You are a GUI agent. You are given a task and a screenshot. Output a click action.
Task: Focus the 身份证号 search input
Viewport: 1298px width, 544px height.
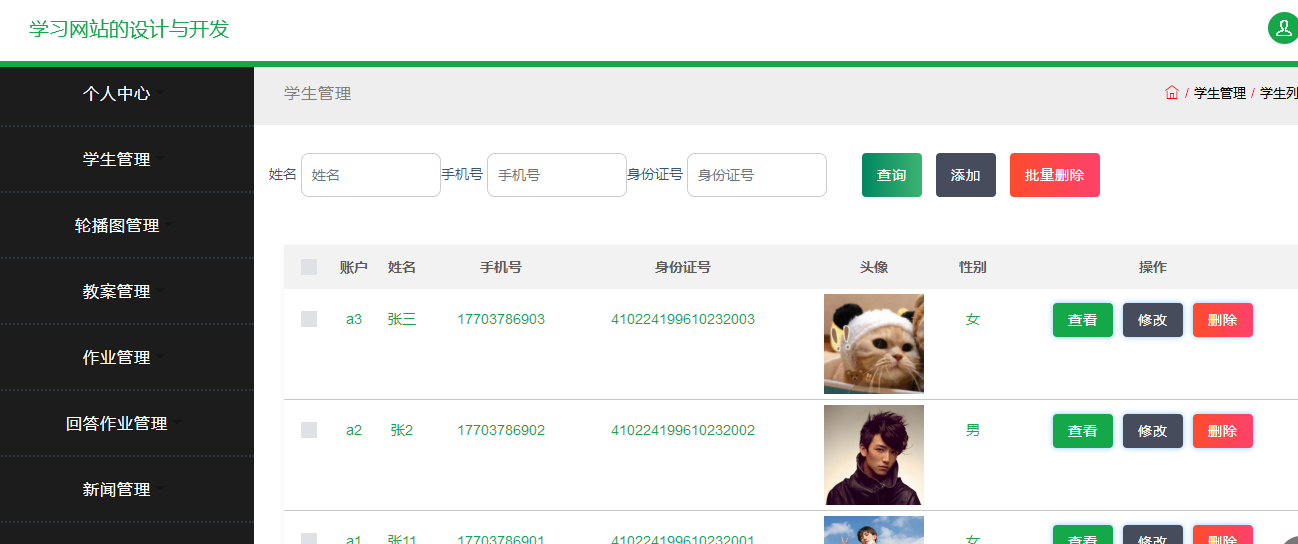tap(757, 175)
